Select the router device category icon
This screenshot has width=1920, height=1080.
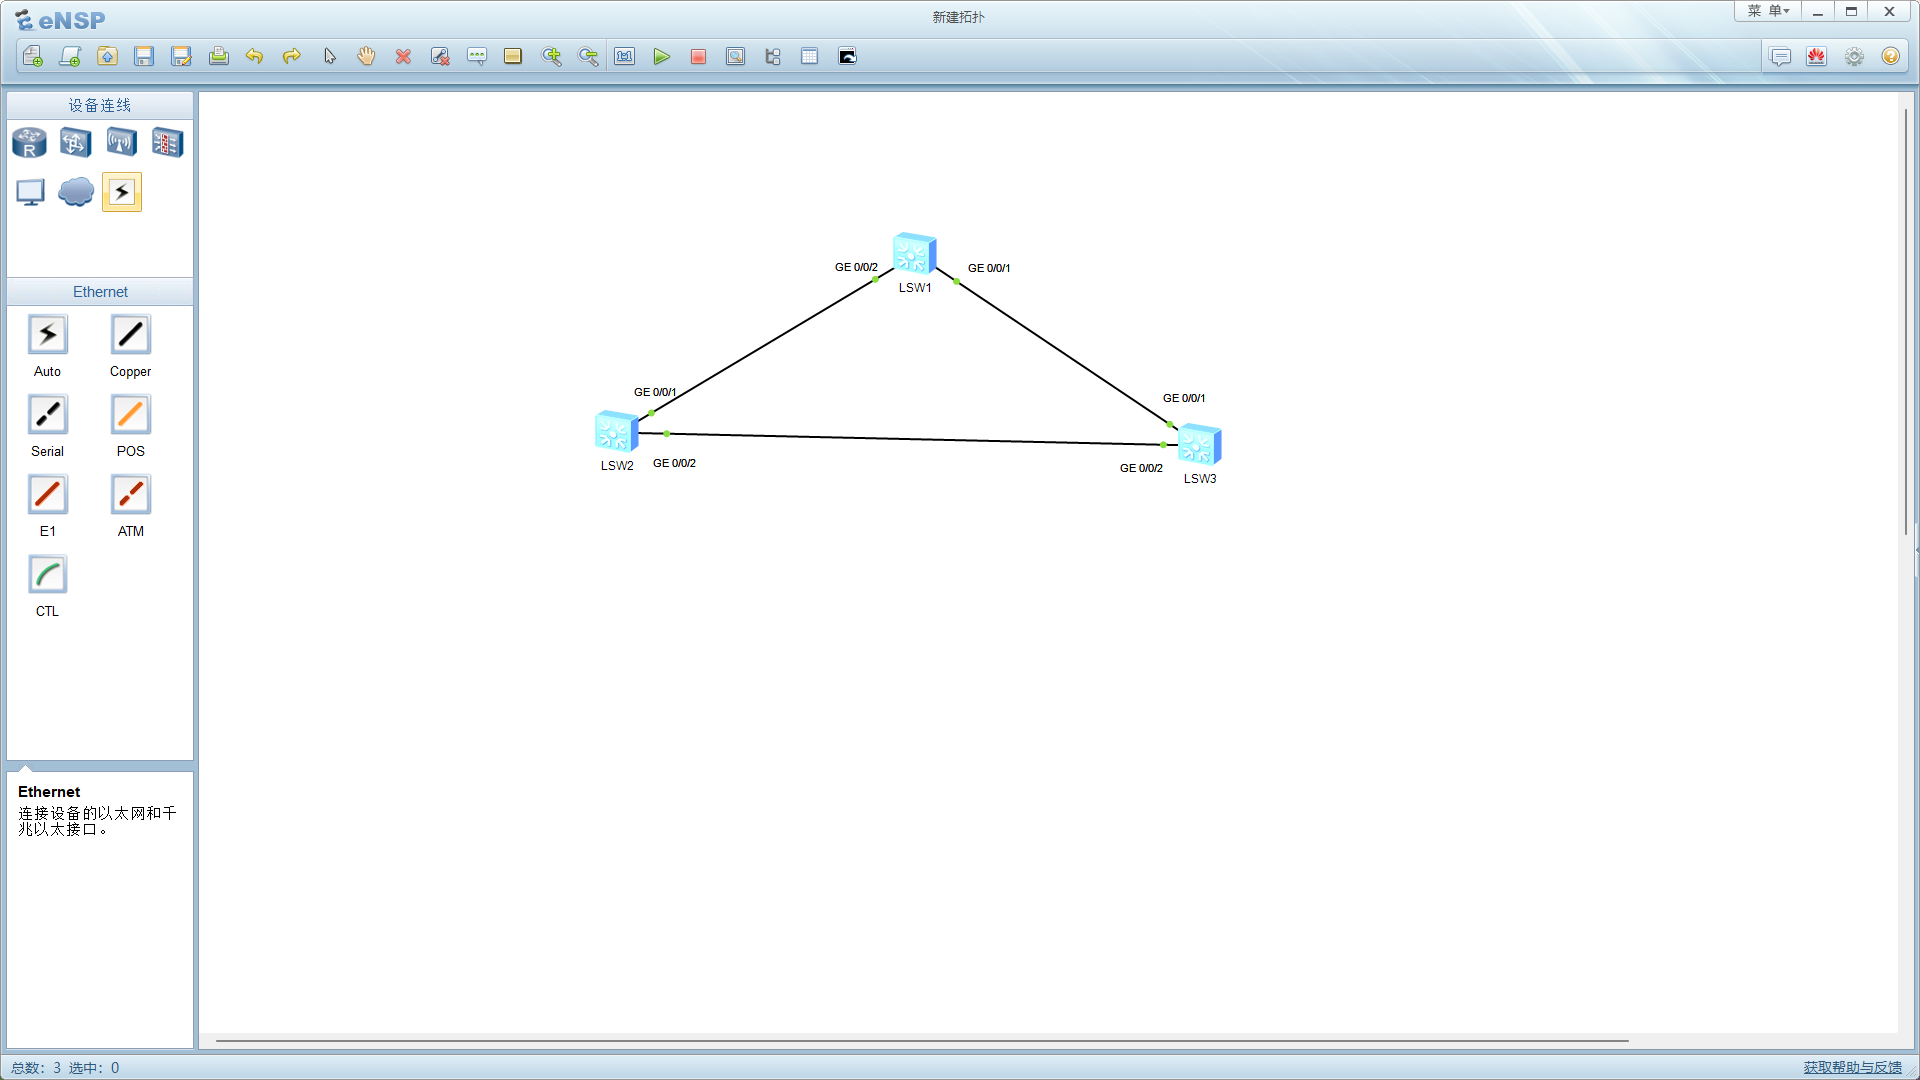click(x=29, y=143)
